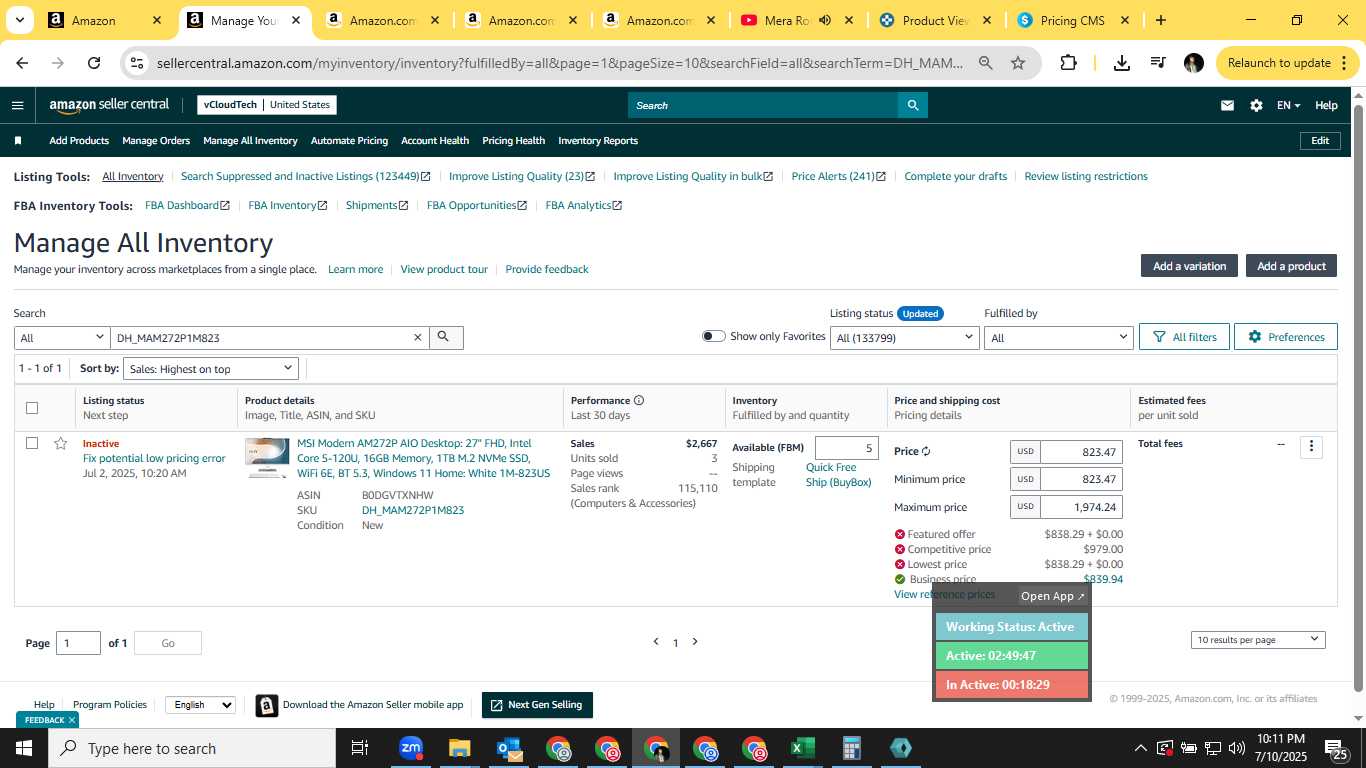This screenshot has width=1366, height=768.
Task: Open the Fulfilled by dropdown
Action: point(1058,338)
